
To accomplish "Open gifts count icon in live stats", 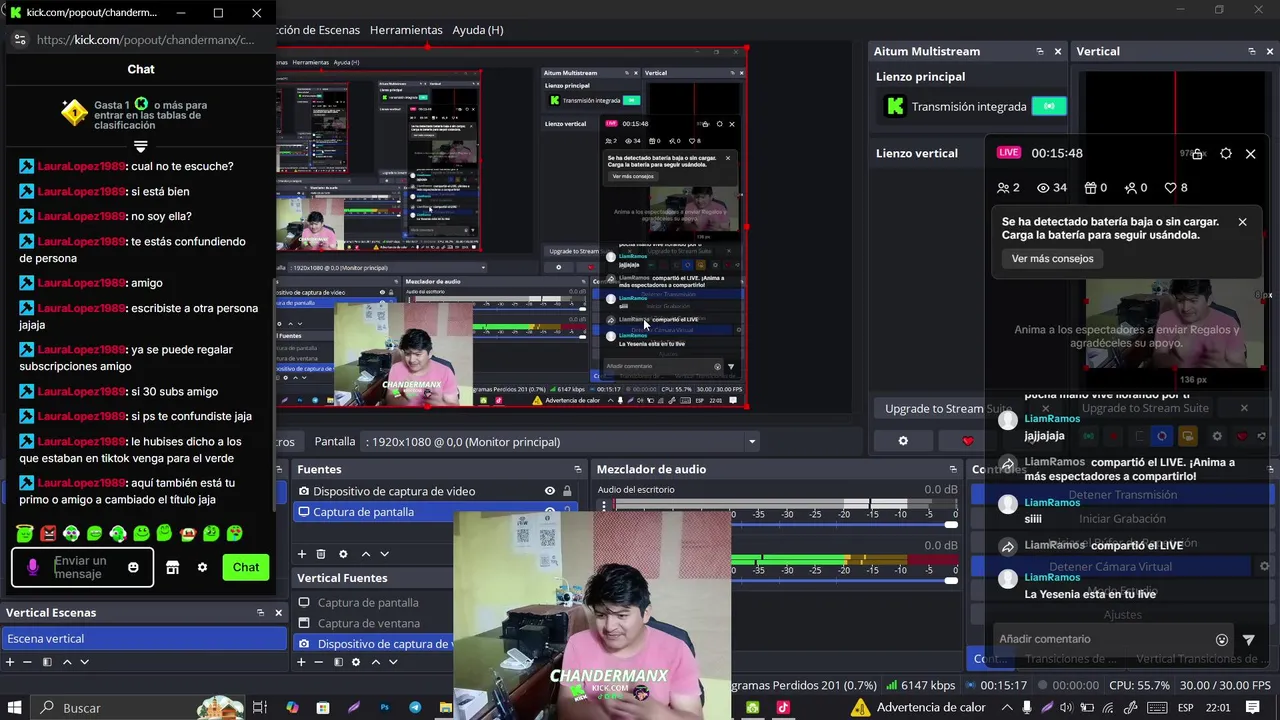I will pyautogui.click(x=1089, y=188).
